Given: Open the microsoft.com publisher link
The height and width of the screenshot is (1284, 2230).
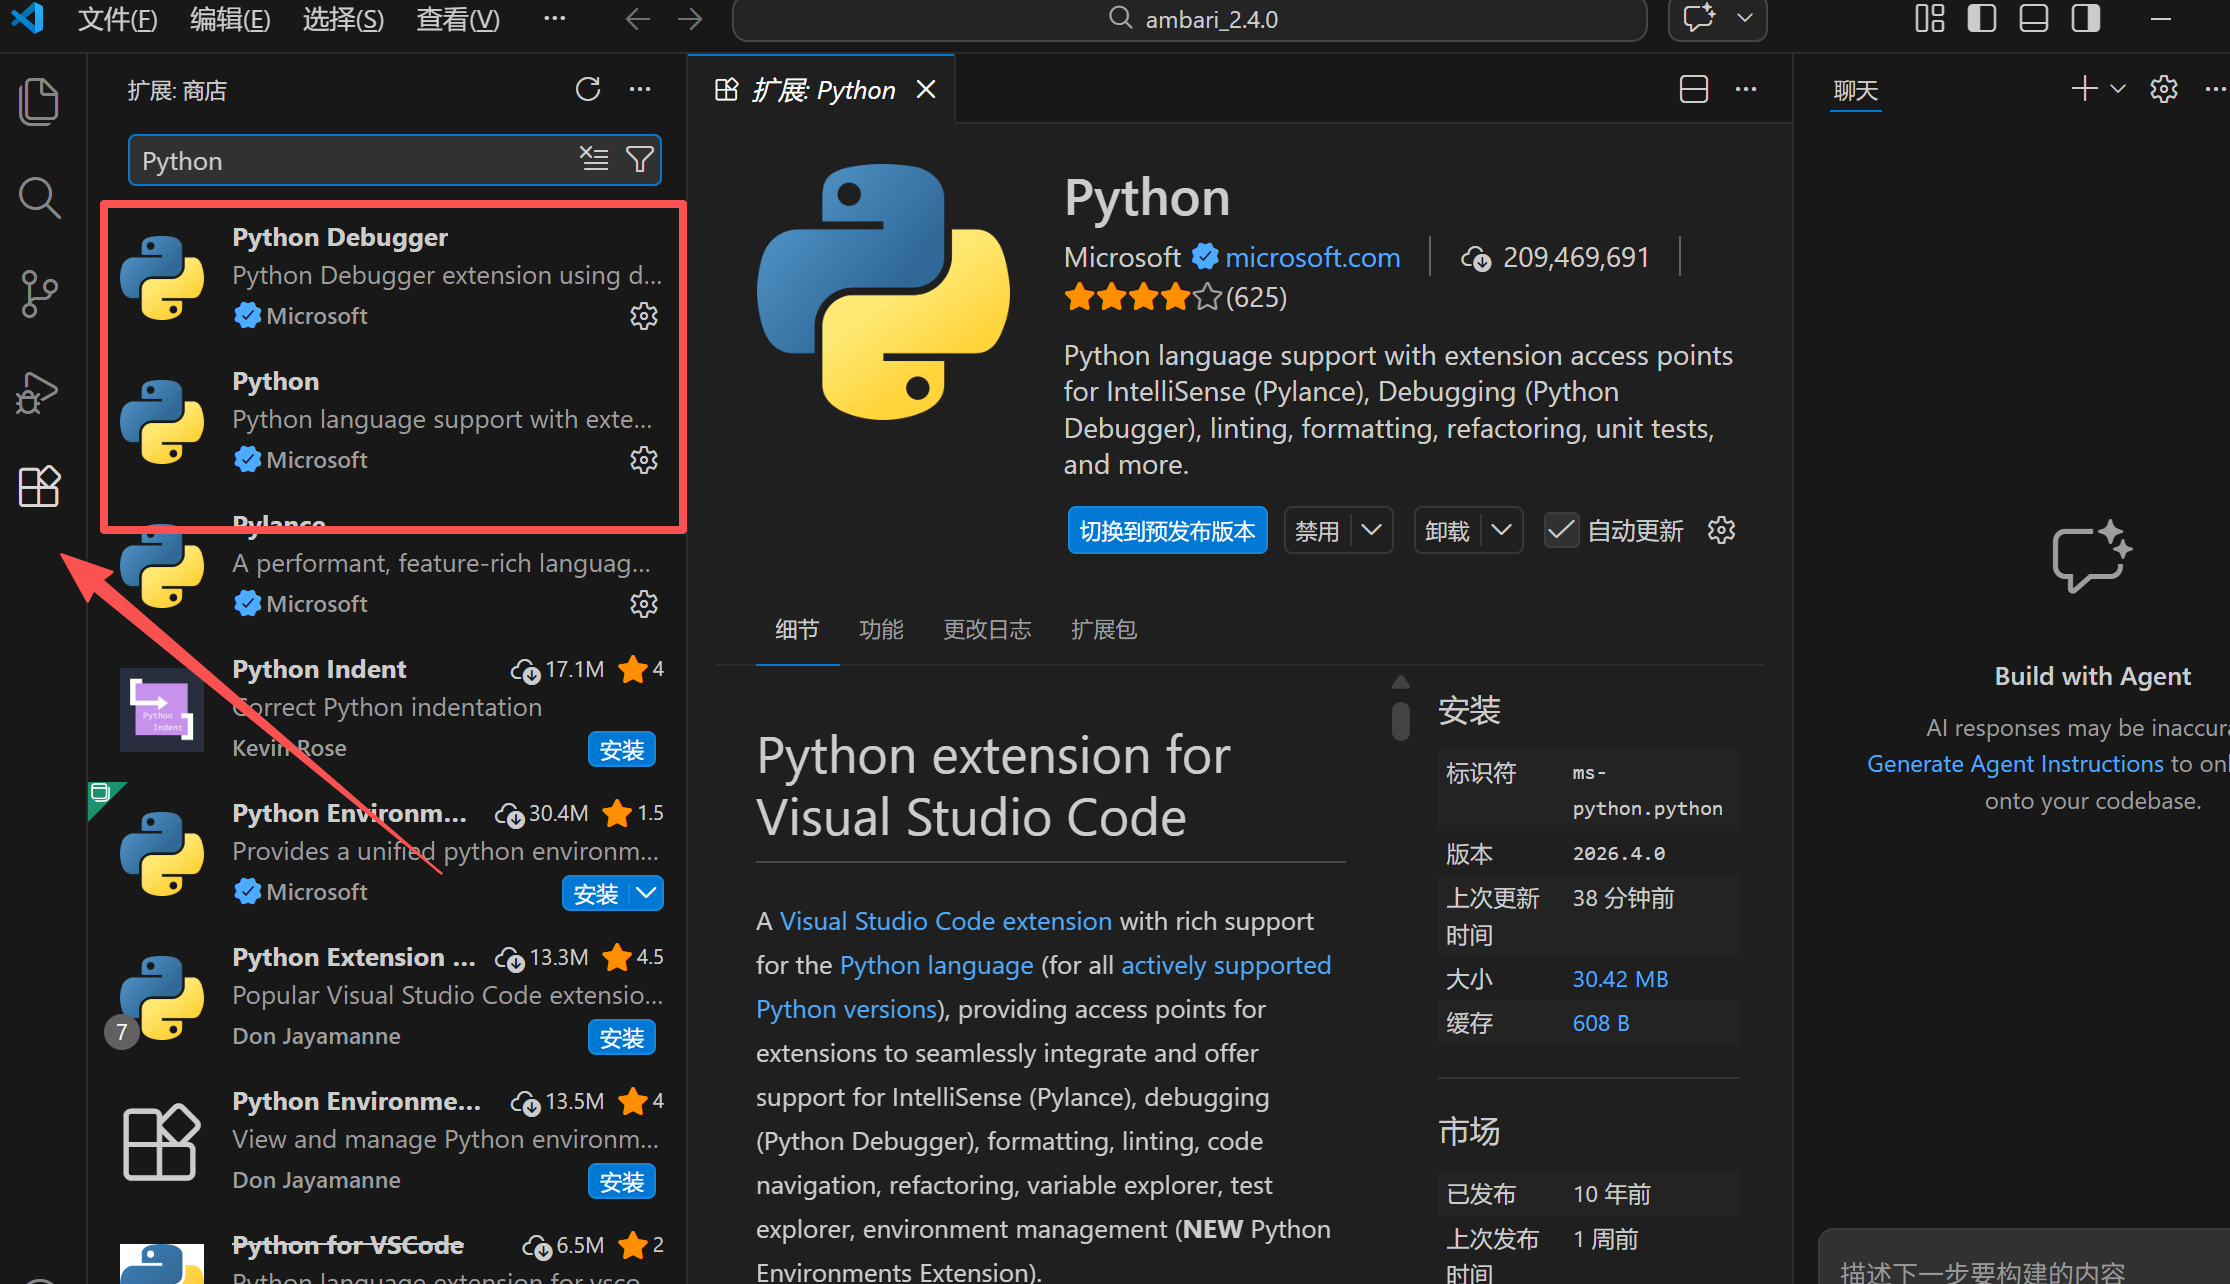Looking at the screenshot, I should pos(1312,257).
